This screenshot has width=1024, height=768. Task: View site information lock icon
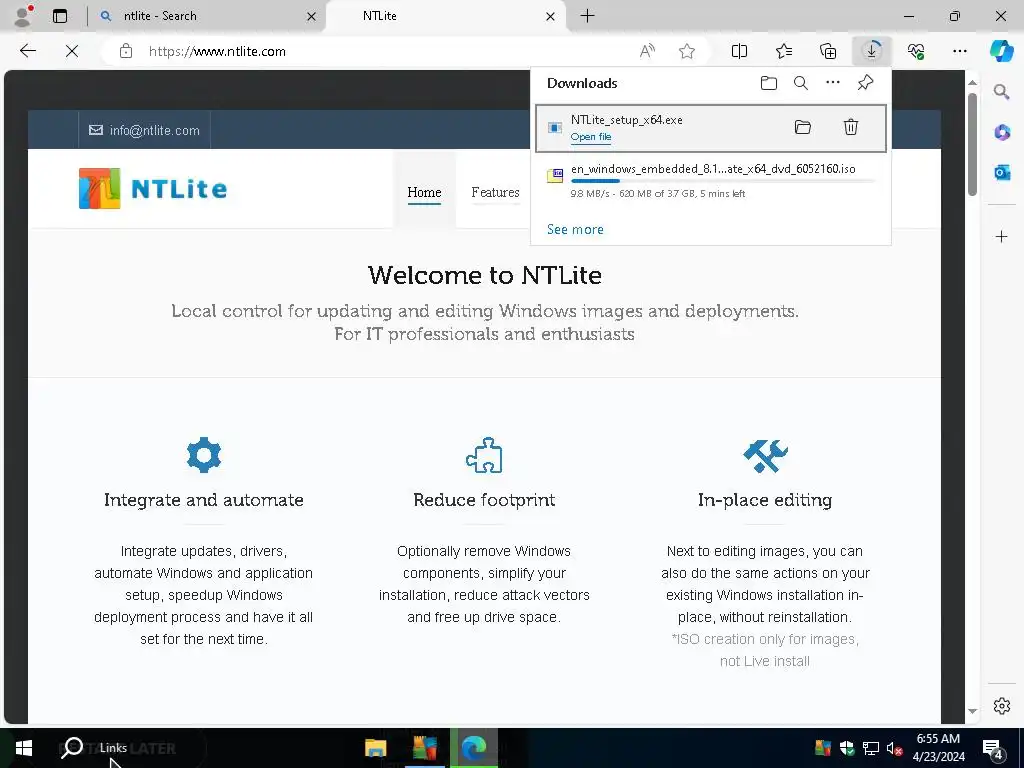click(126, 52)
